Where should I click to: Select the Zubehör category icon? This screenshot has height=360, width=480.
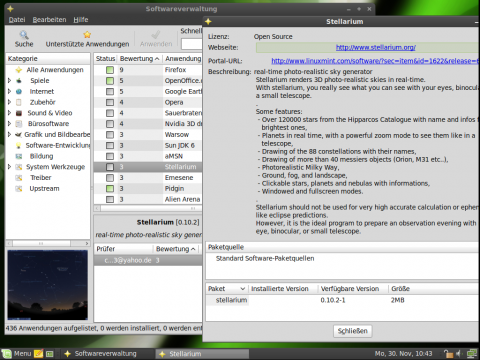(x=19, y=102)
